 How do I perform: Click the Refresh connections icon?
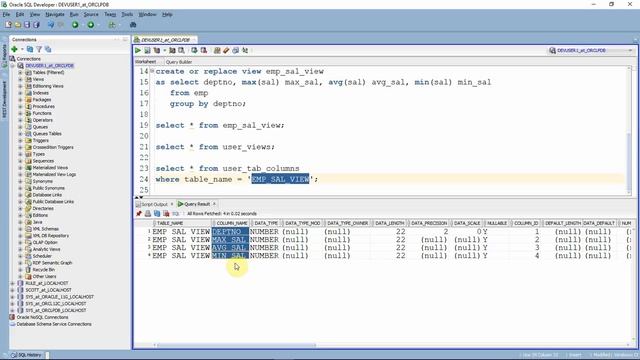[x=30, y=49]
